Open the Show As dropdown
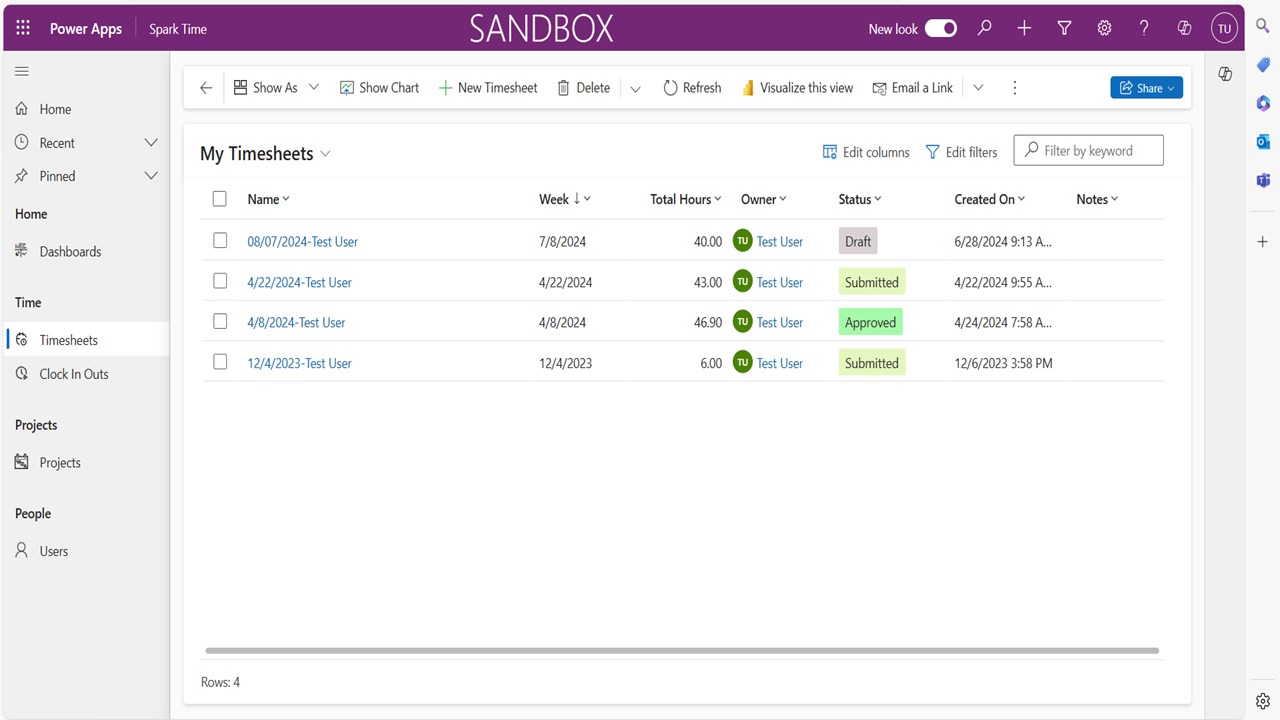This screenshot has width=1280, height=720. 276,88
